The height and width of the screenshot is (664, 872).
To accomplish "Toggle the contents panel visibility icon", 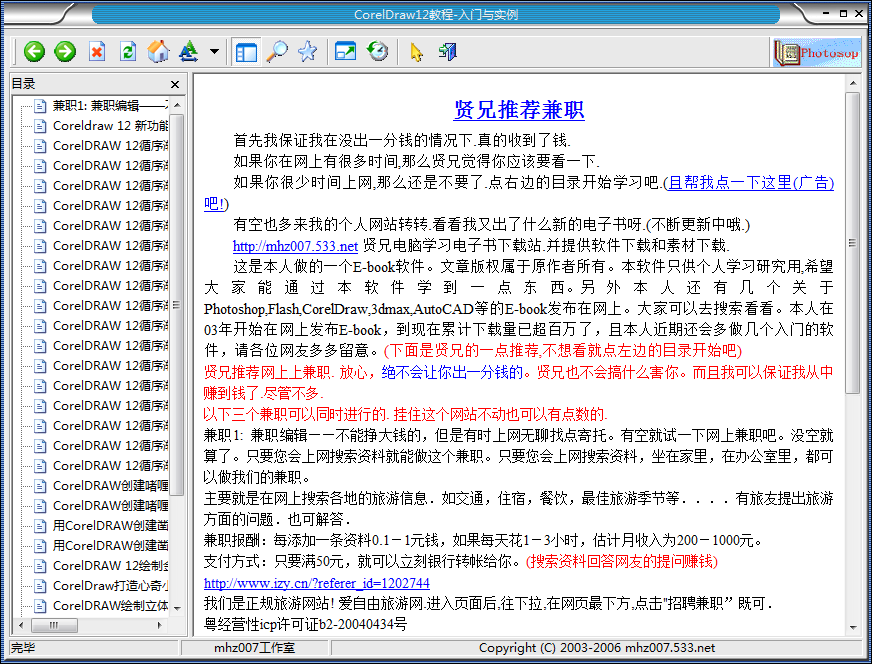I will pos(246,51).
